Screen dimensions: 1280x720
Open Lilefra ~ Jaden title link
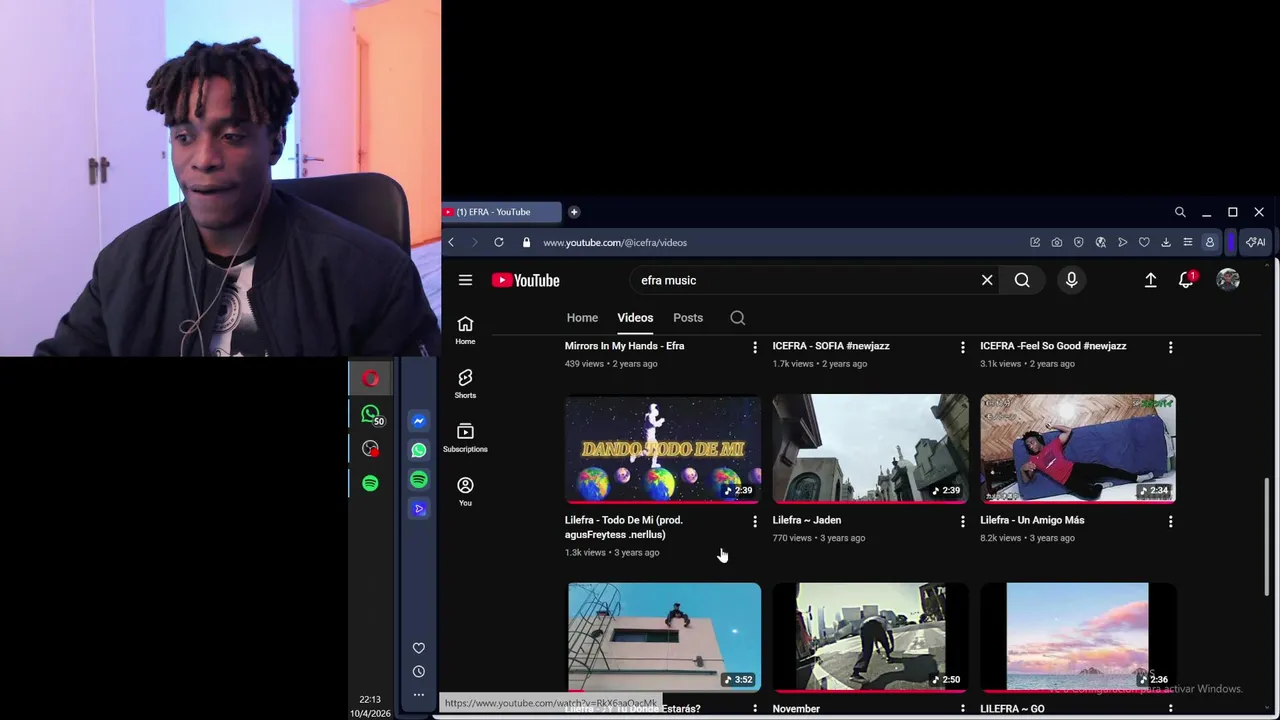(x=807, y=520)
